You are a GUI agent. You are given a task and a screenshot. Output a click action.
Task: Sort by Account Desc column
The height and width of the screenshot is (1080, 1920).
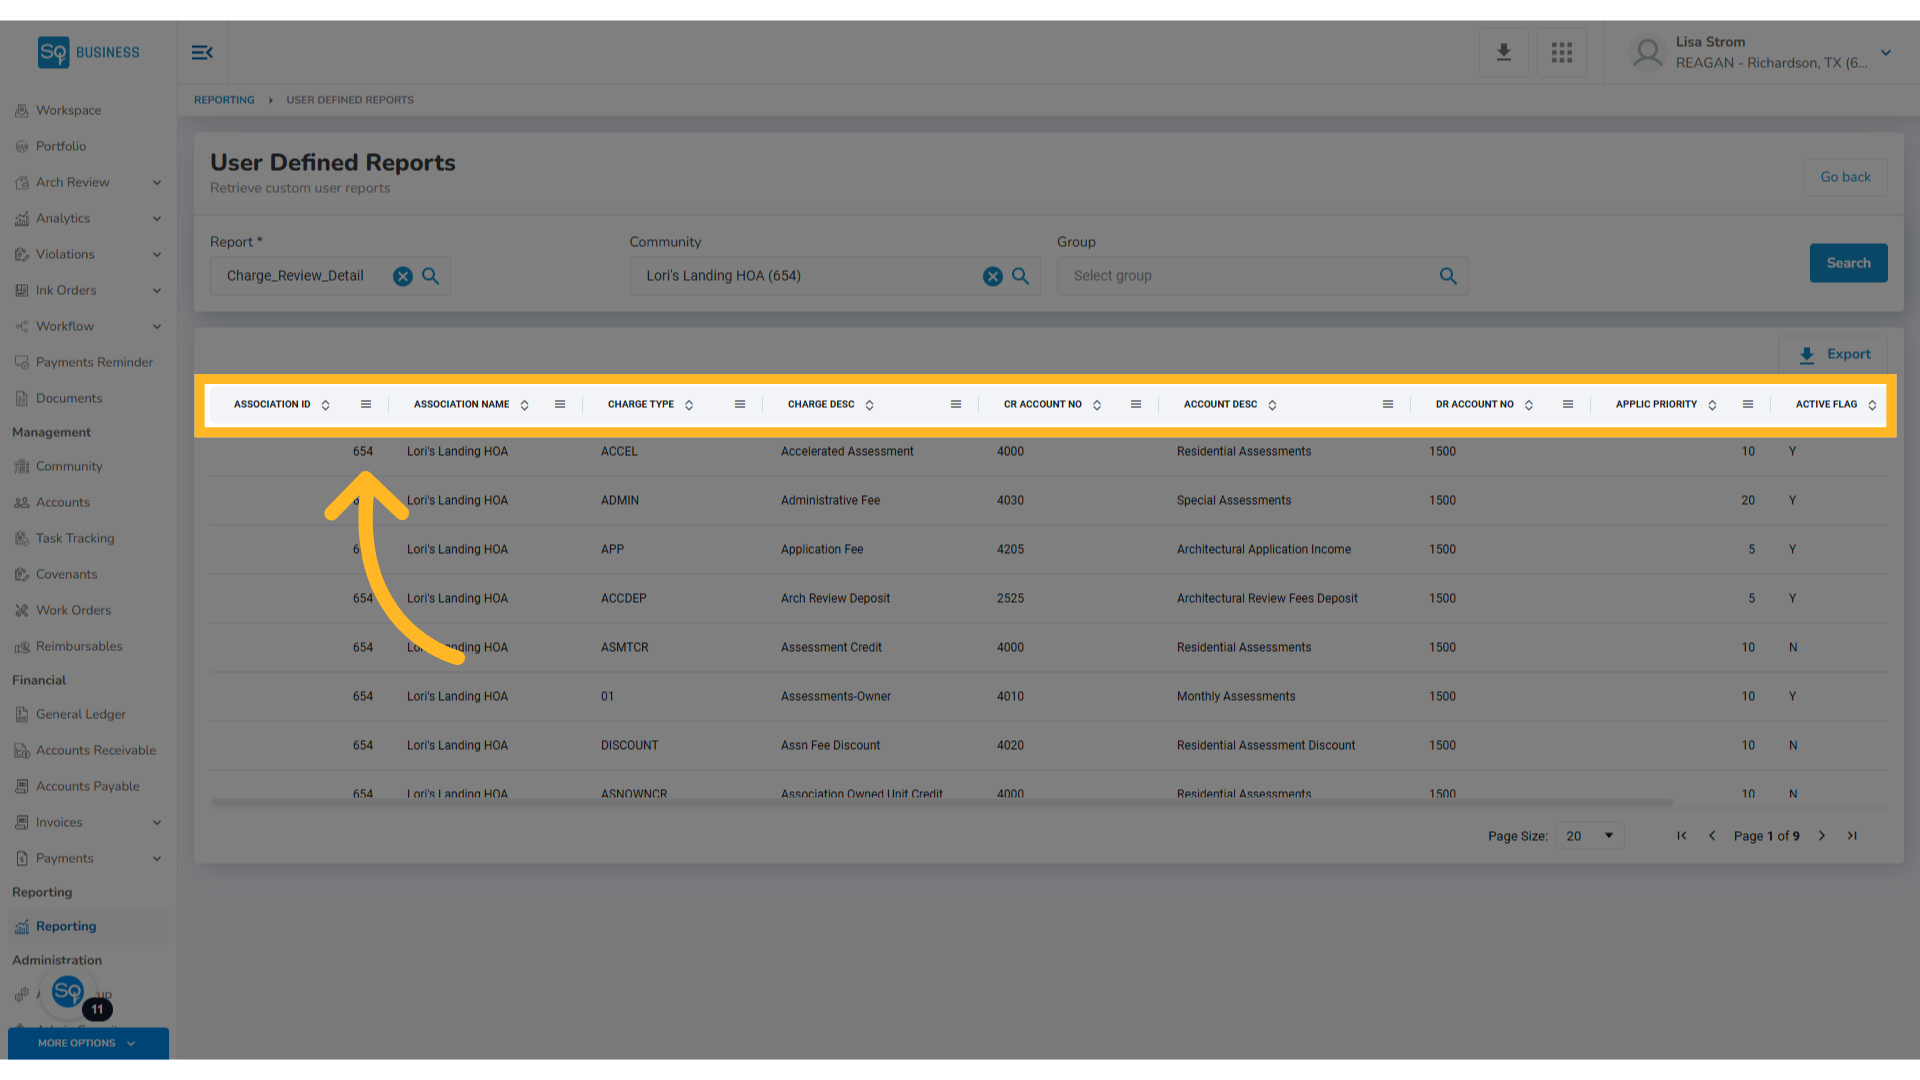point(1272,405)
